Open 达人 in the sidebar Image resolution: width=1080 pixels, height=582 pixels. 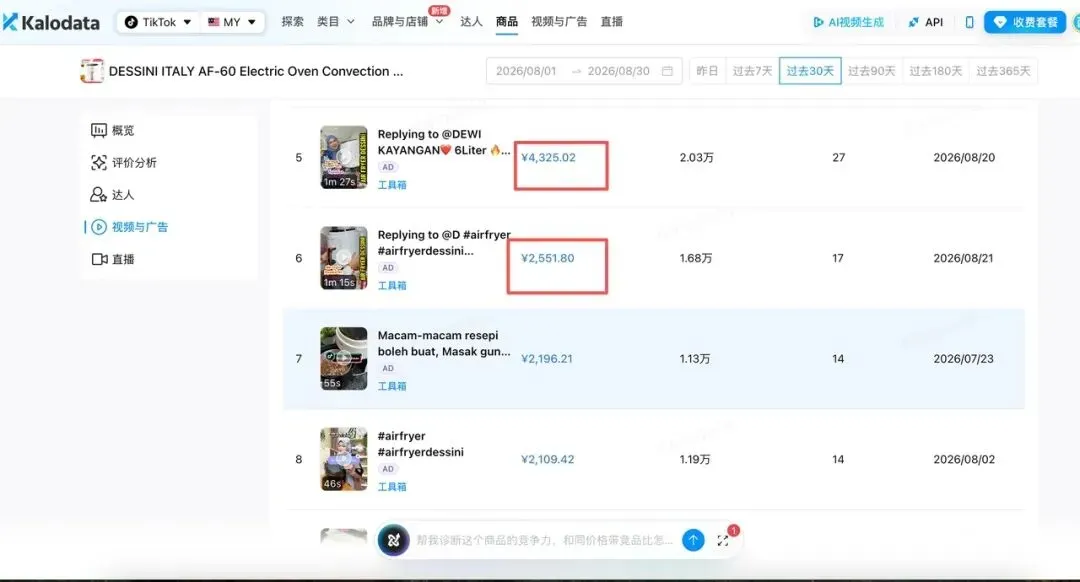pos(112,195)
